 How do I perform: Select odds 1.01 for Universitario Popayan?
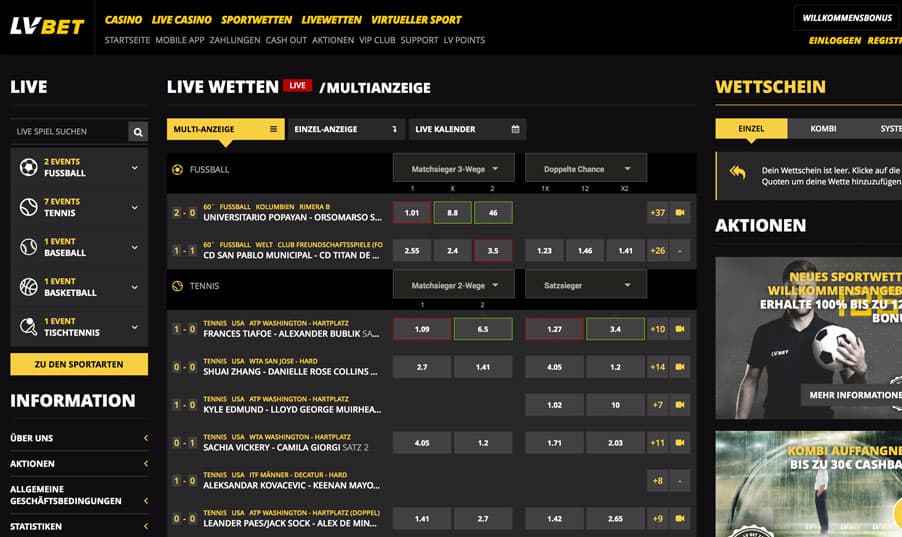[x=412, y=212]
